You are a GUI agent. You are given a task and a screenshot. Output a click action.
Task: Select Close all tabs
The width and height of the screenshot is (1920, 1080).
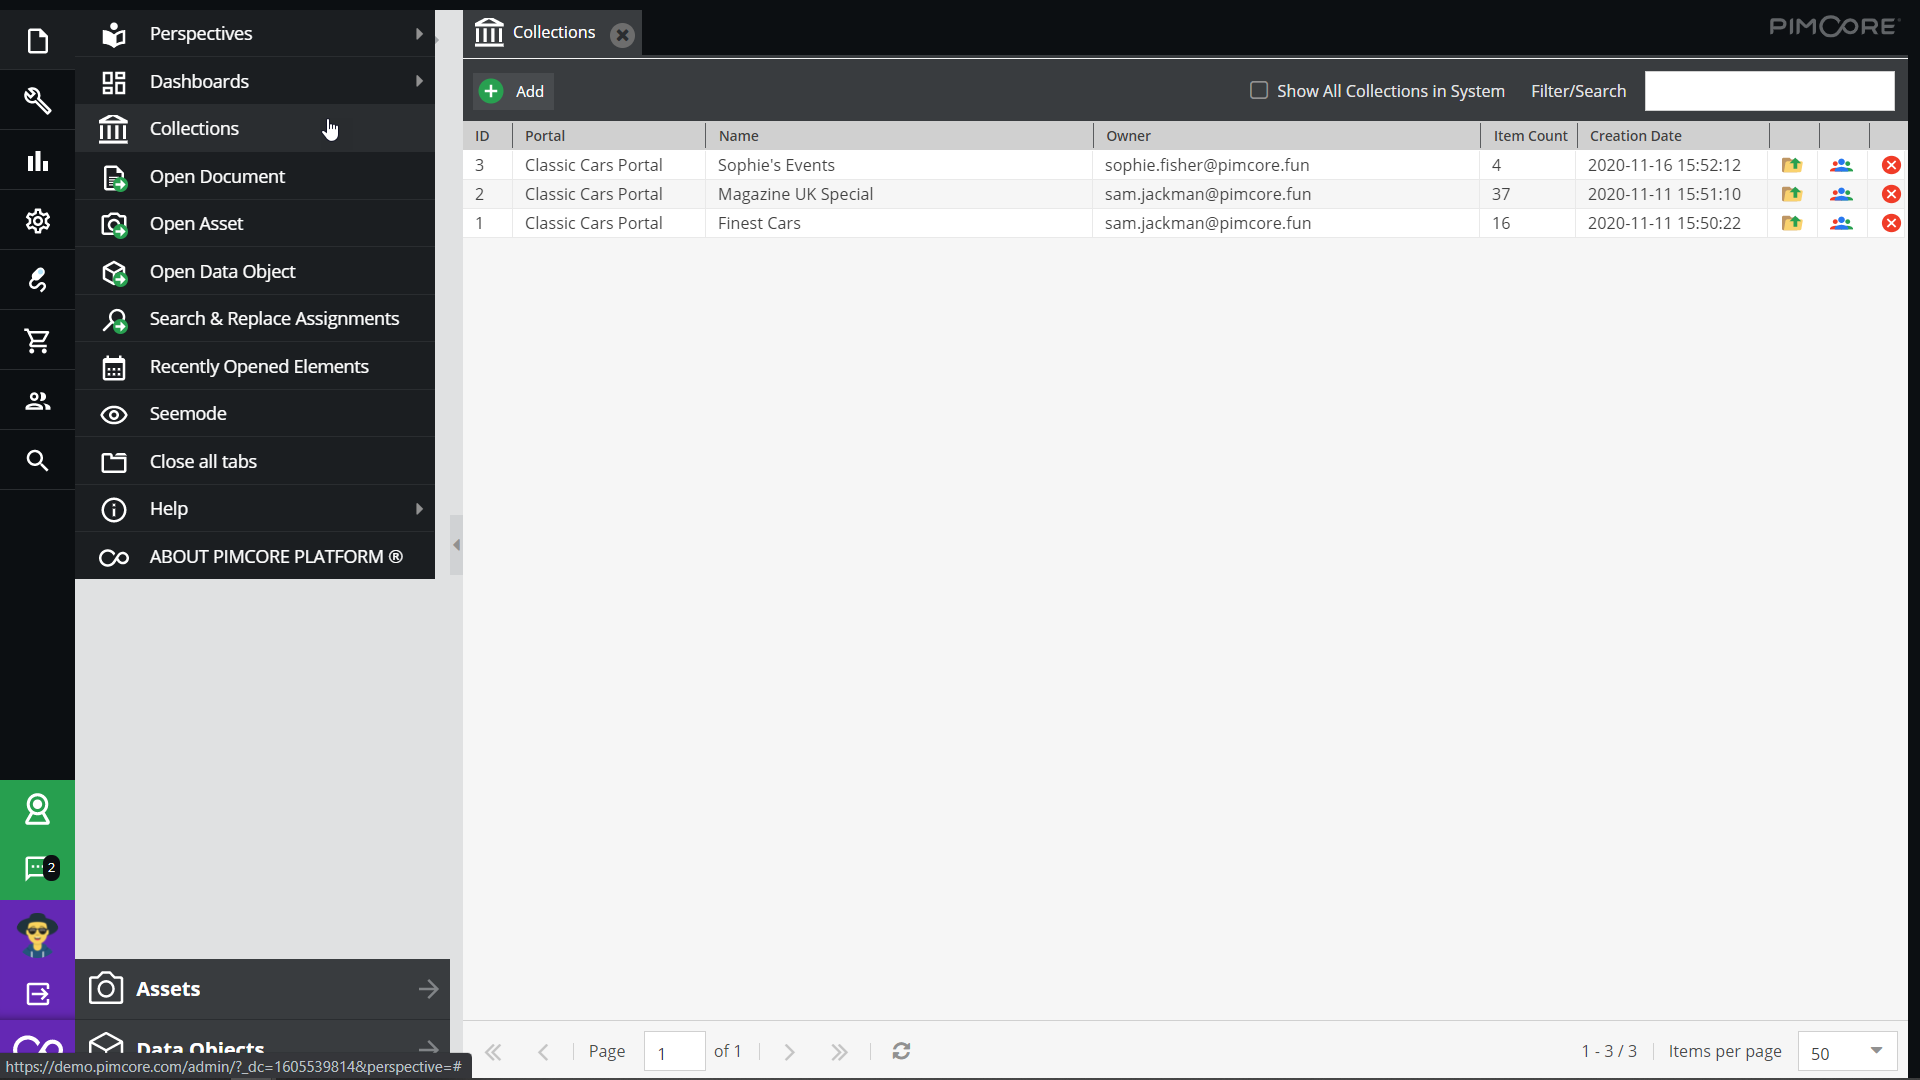[x=255, y=462]
